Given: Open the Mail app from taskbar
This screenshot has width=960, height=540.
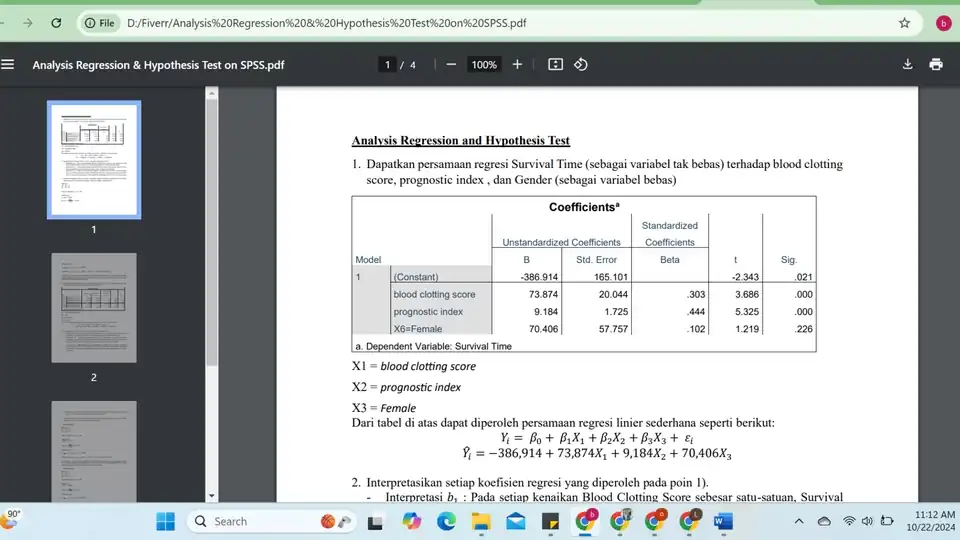Looking at the screenshot, I should (516, 522).
